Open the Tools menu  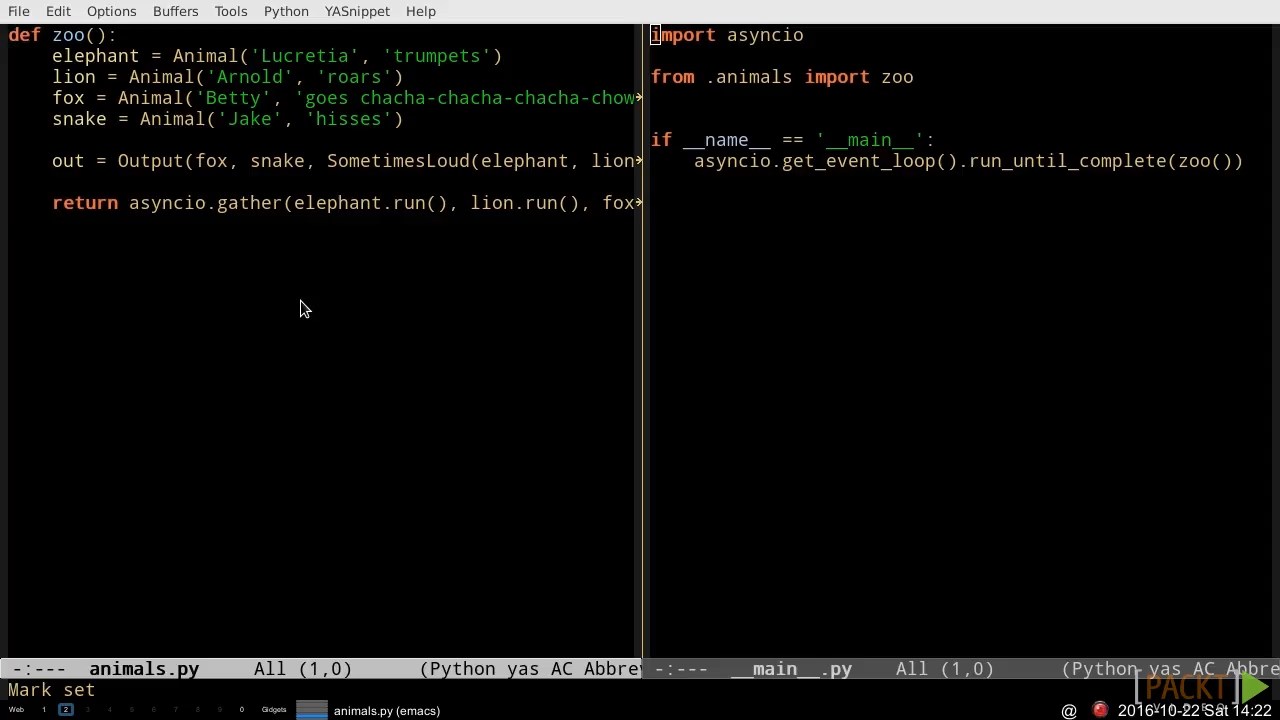point(230,11)
